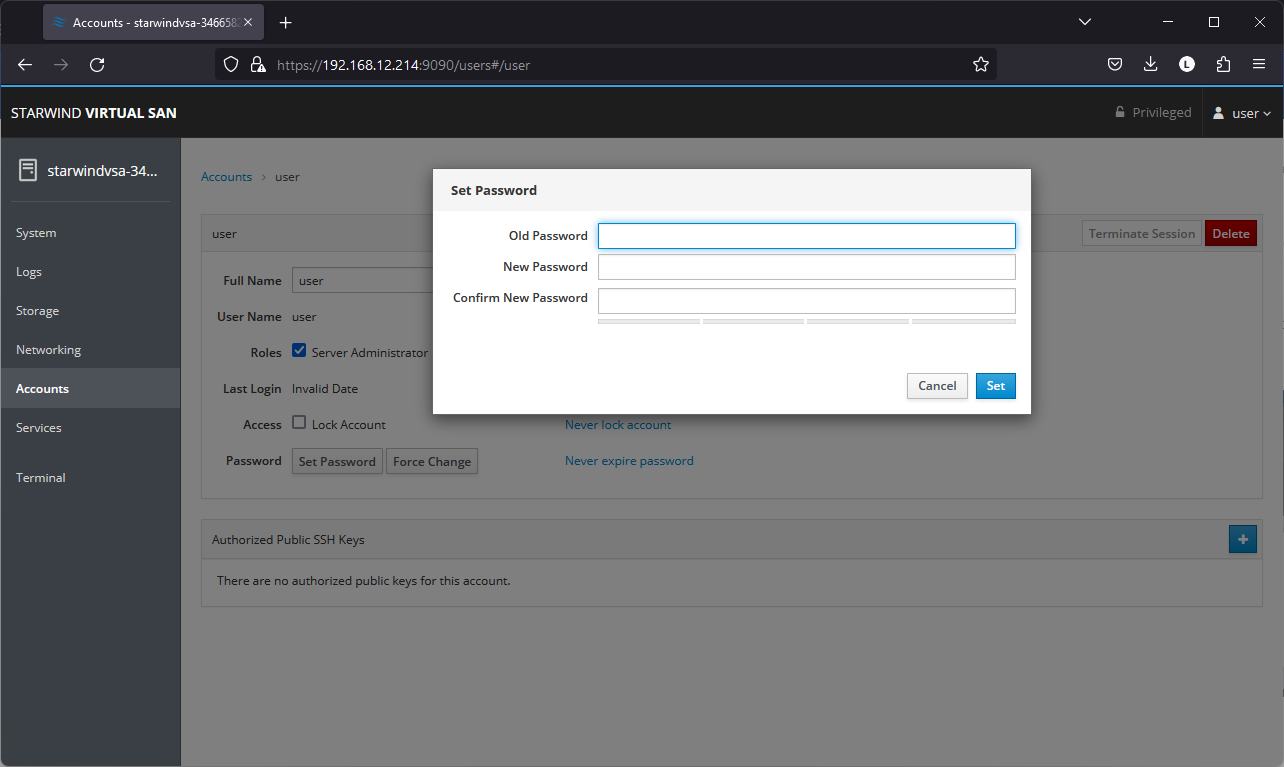Screen dimensions: 1284x767
Task: Click the starwindvsa host server icon
Action: pos(28,170)
